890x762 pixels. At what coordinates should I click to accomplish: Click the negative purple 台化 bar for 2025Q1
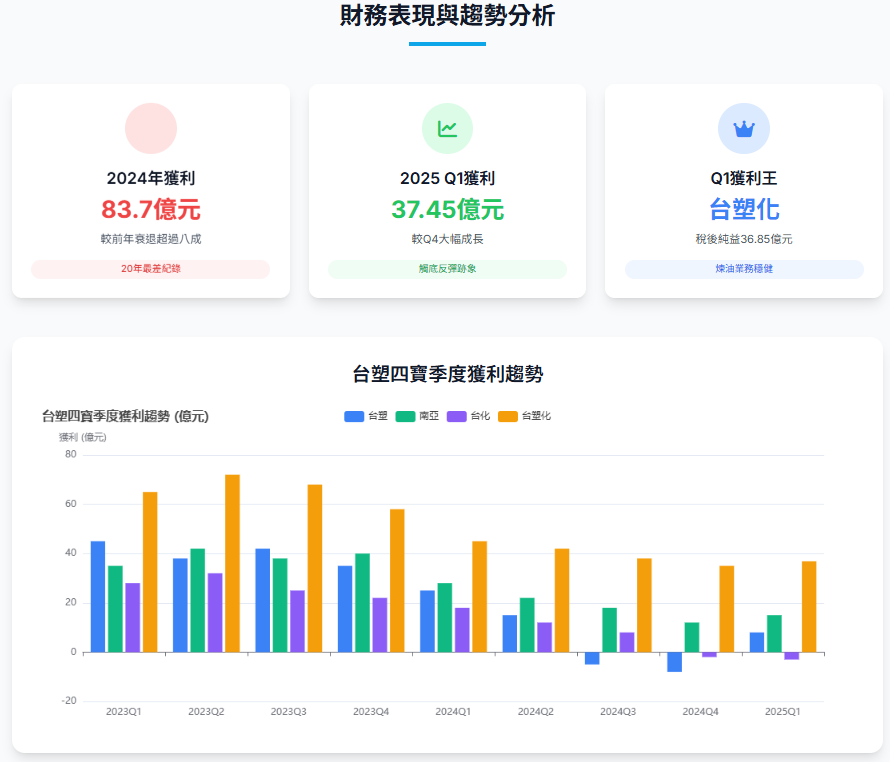click(x=792, y=656)
